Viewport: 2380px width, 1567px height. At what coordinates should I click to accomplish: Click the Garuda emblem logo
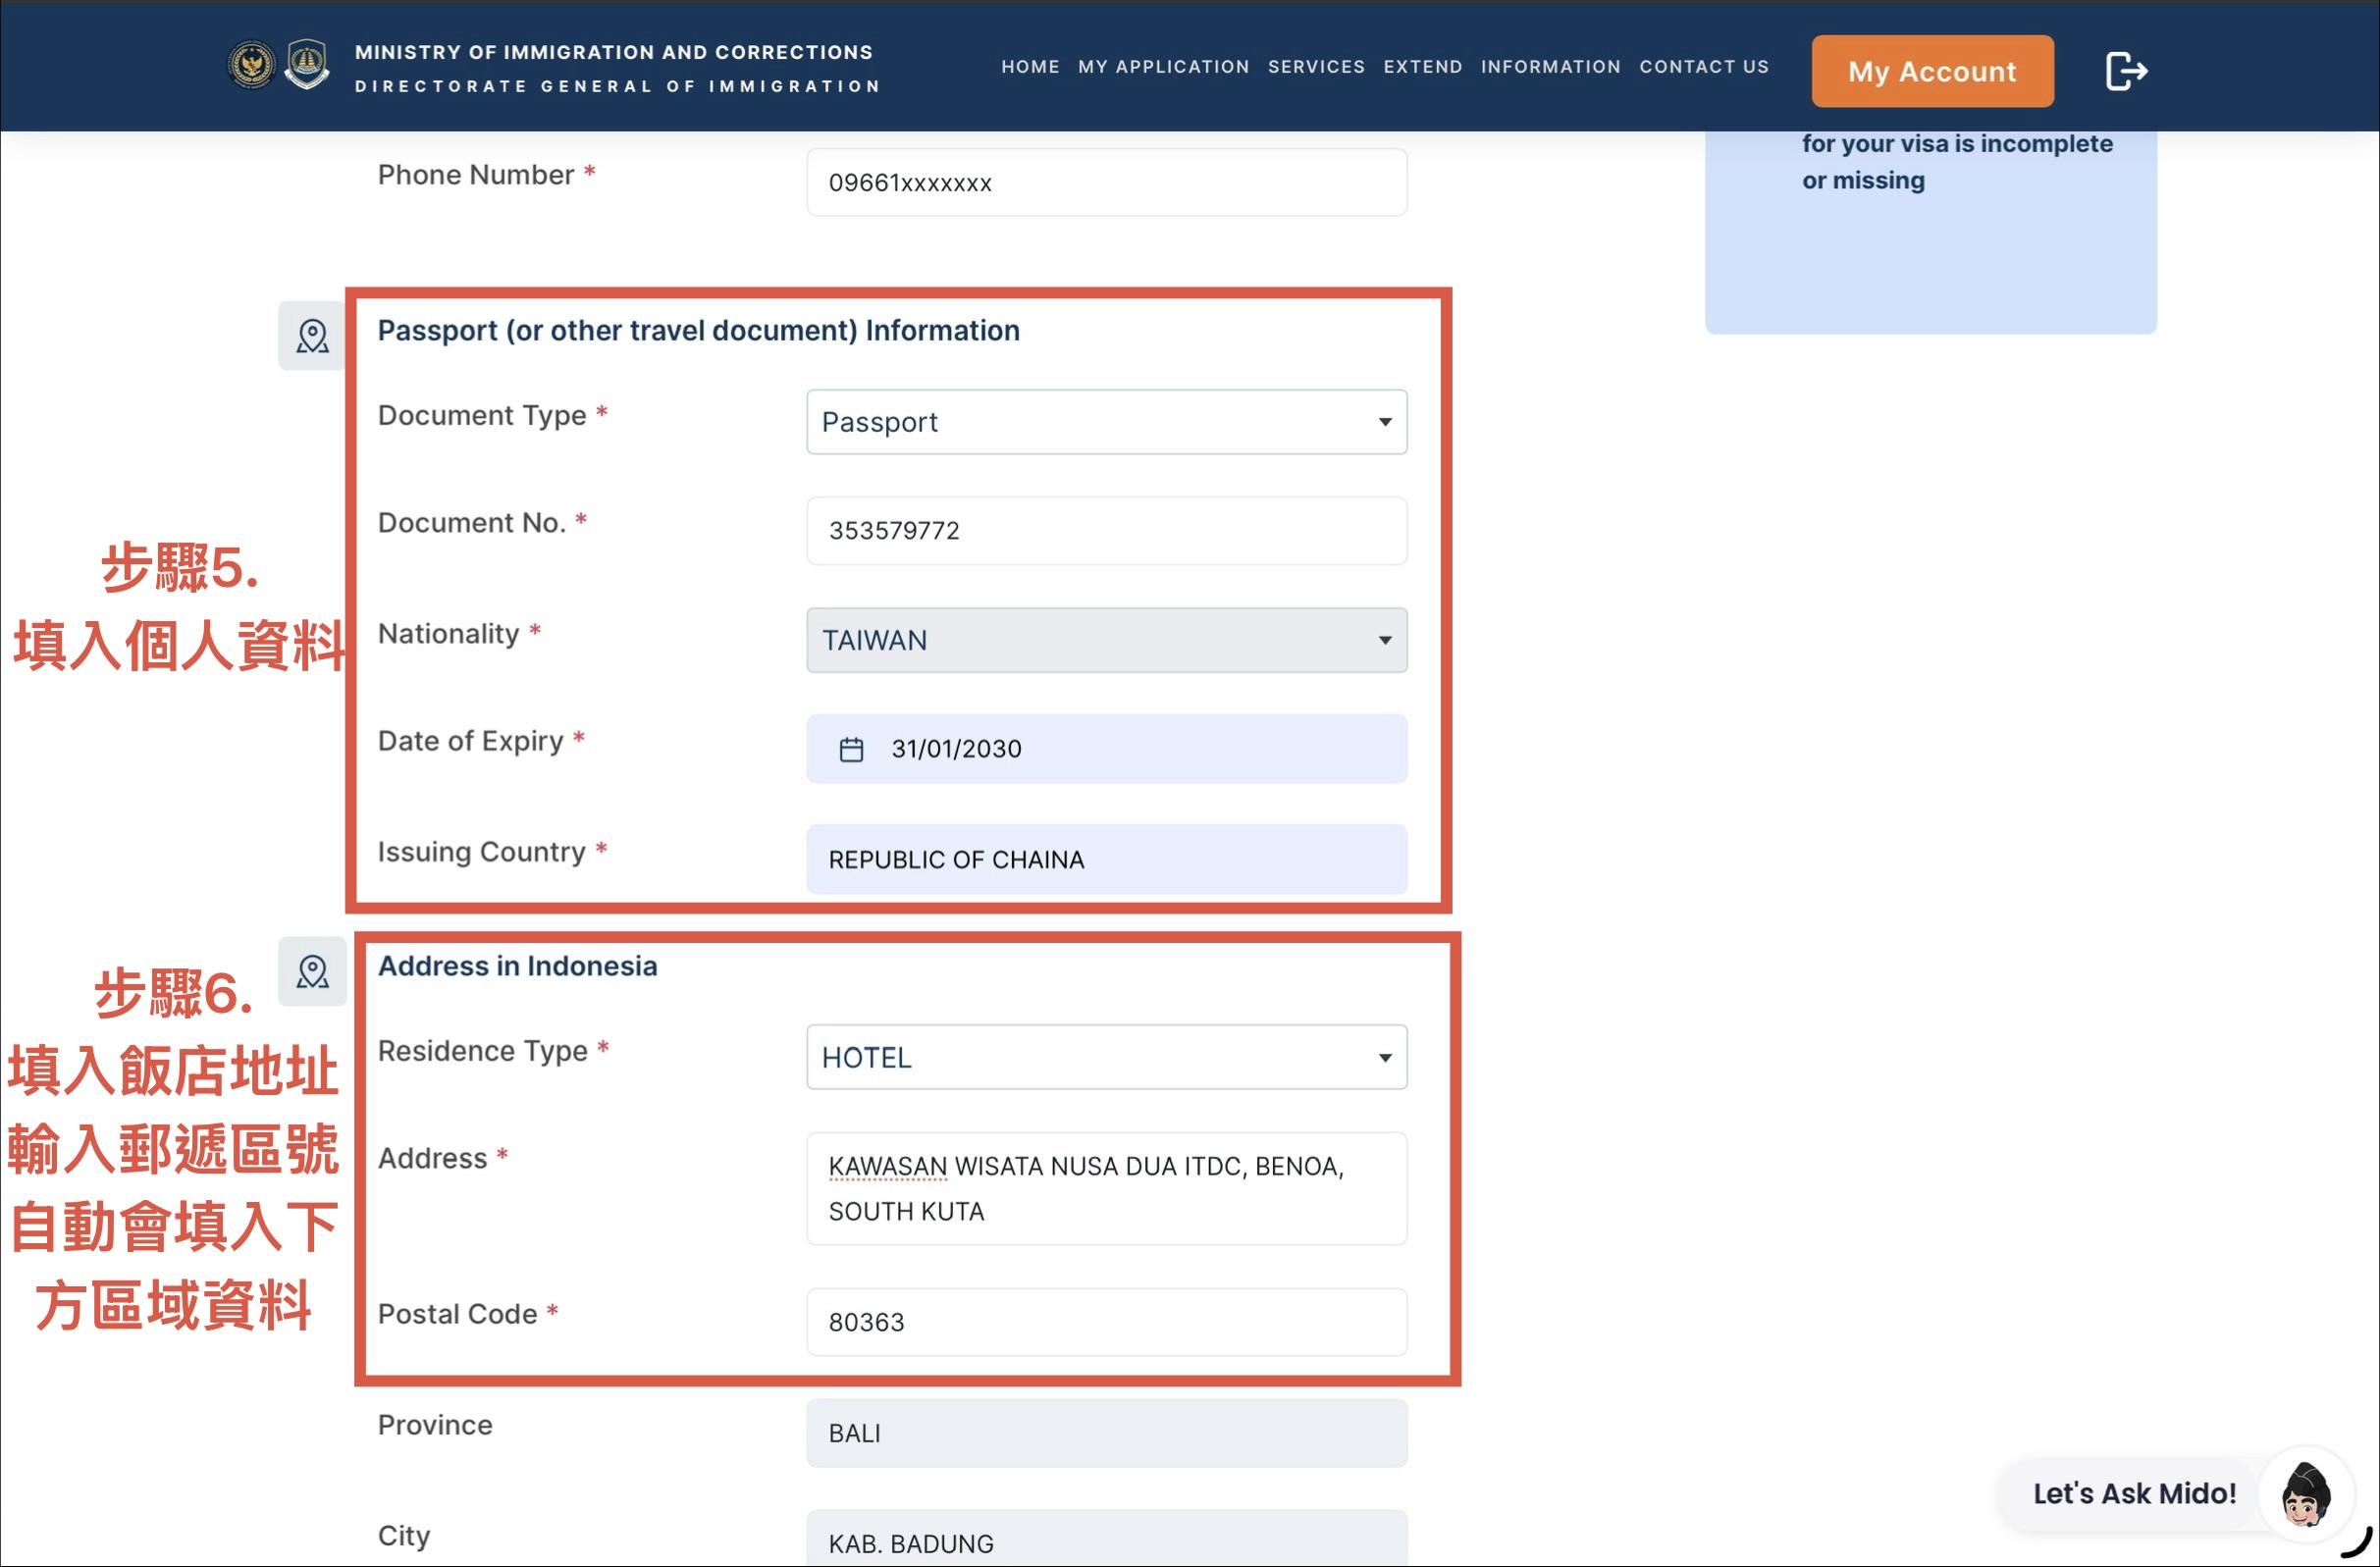[251, 66]
